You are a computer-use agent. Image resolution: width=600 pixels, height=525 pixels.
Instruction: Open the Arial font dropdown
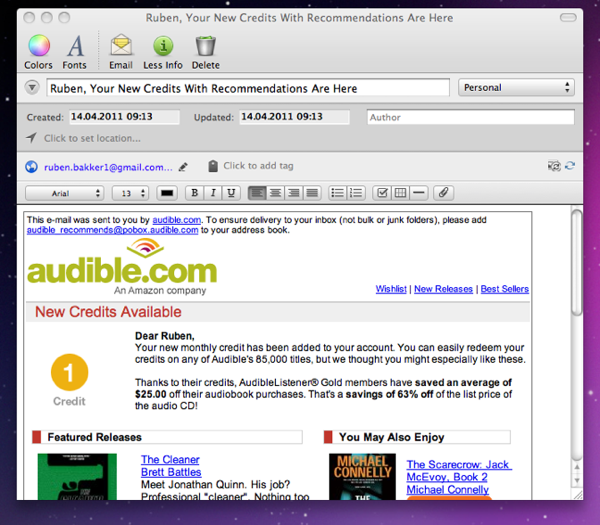click(65, 193)
